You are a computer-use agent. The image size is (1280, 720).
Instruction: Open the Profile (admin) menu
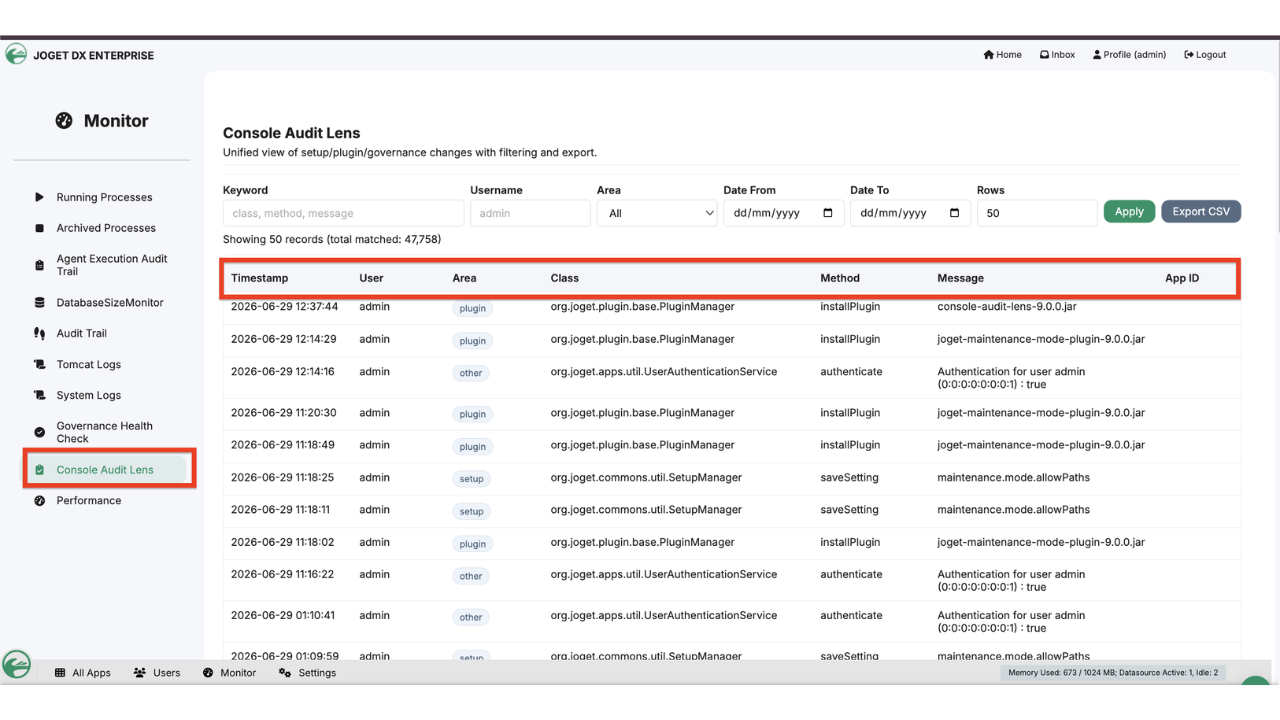tap(1130, 55)
